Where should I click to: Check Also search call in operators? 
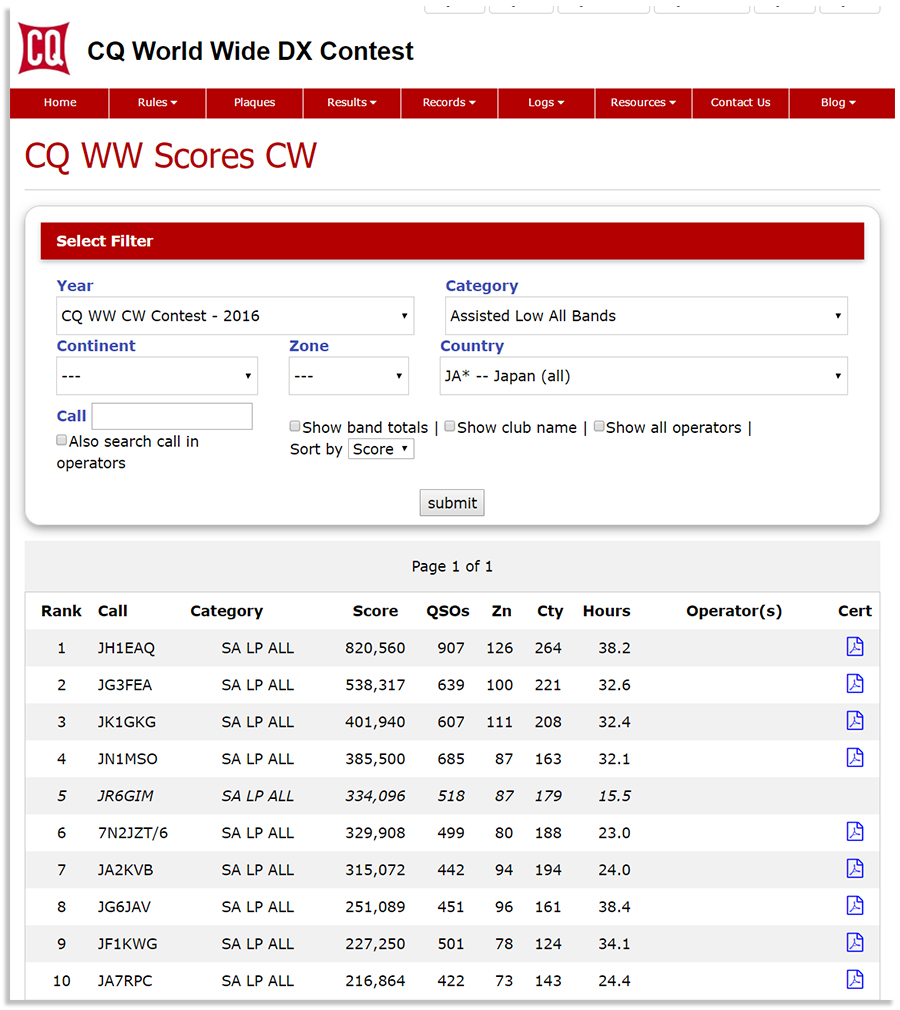[x=62, y=440]
